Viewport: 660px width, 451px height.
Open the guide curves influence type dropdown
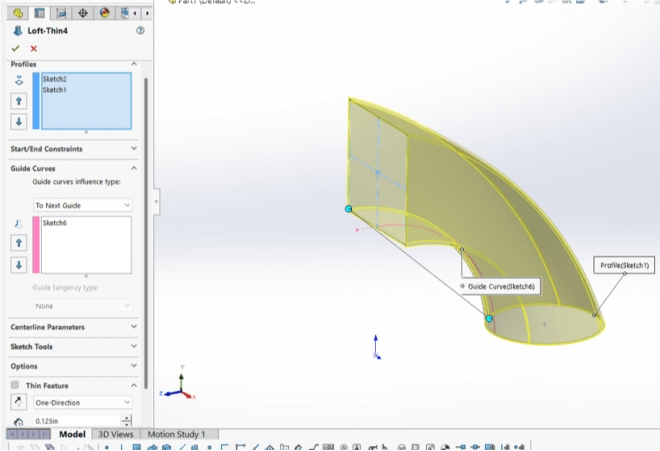pos(83,205)
